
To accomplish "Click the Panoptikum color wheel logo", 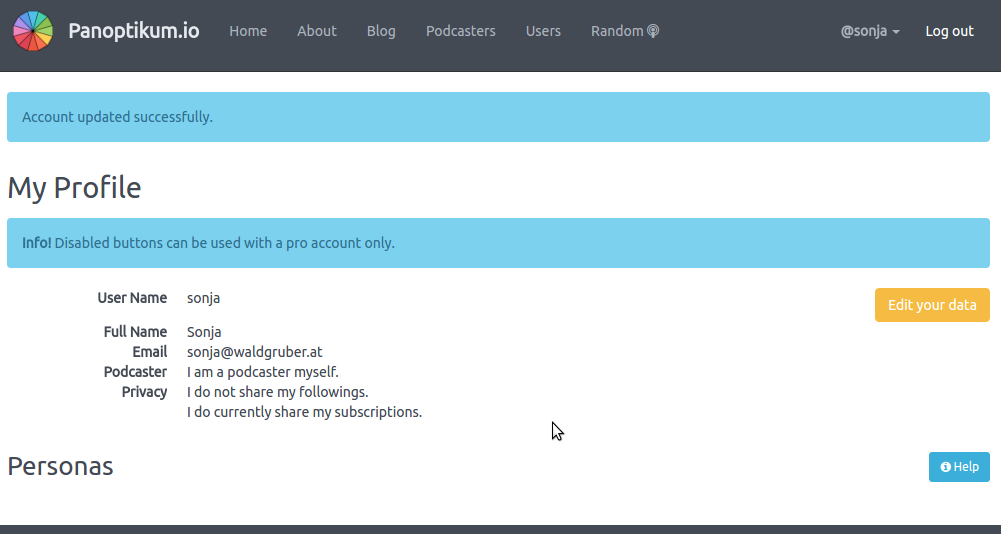I will click(x=33, y=31).
